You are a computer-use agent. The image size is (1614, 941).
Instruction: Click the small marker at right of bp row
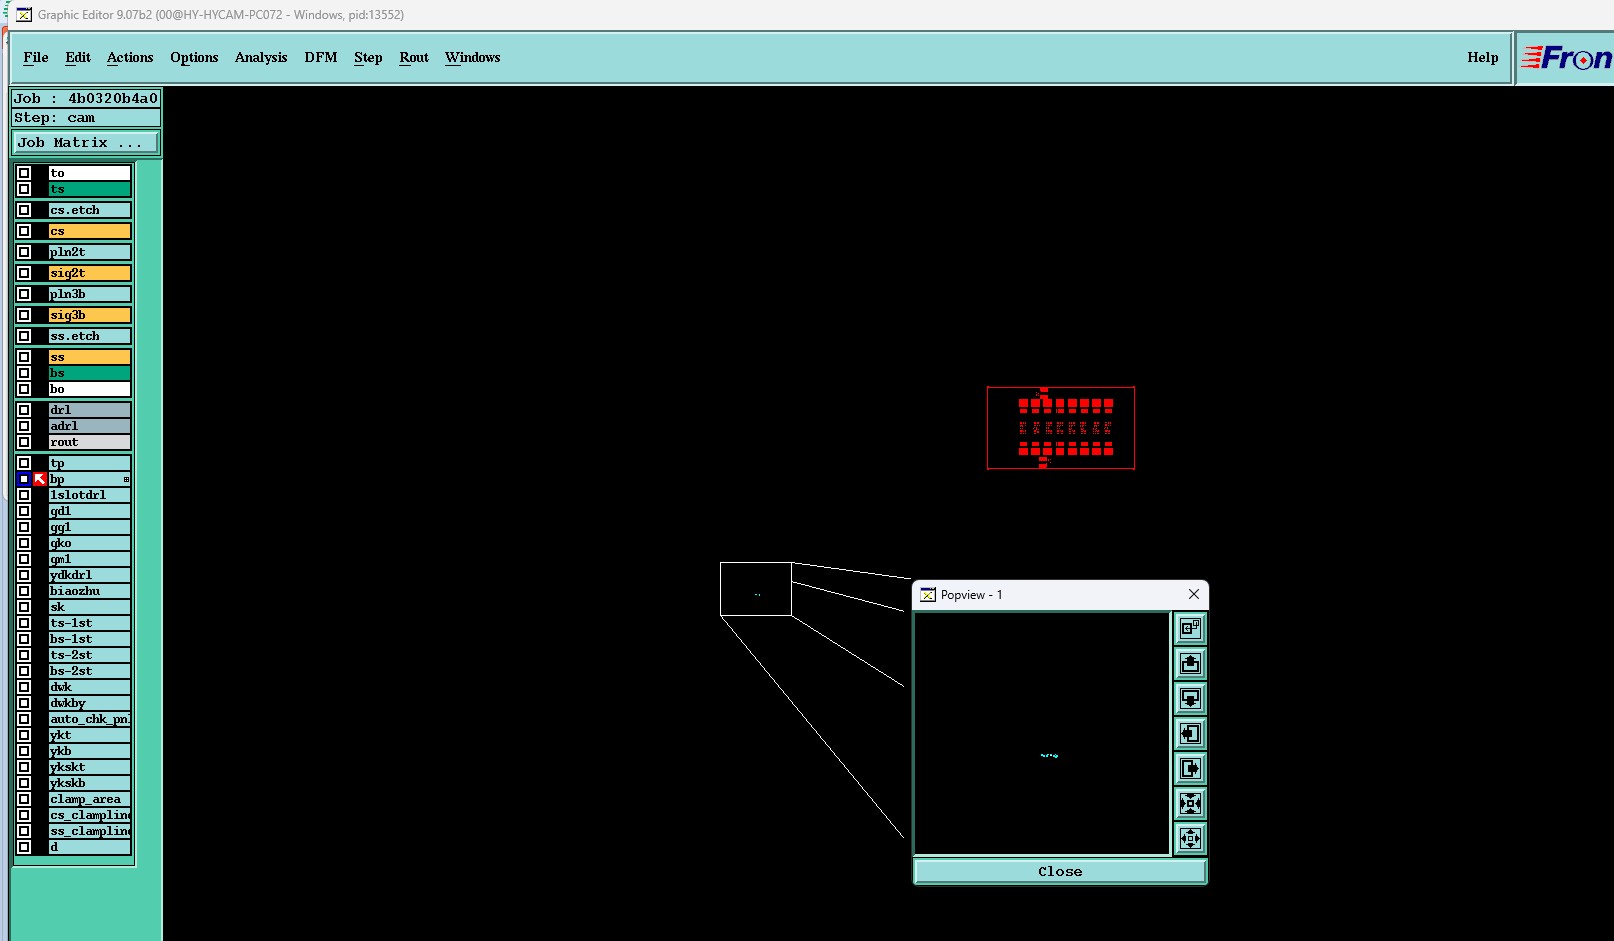[x=126, y=479]
